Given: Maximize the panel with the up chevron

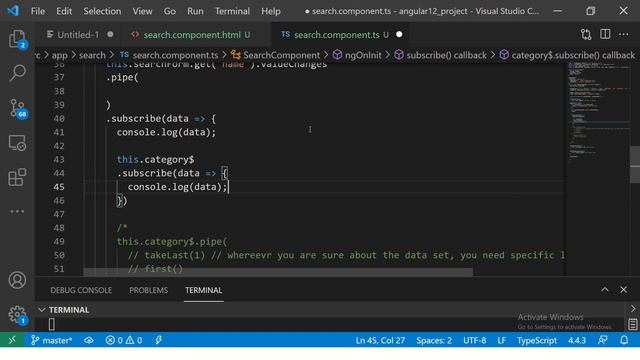Looking at the screenshot, I should [x=605, y=290].
